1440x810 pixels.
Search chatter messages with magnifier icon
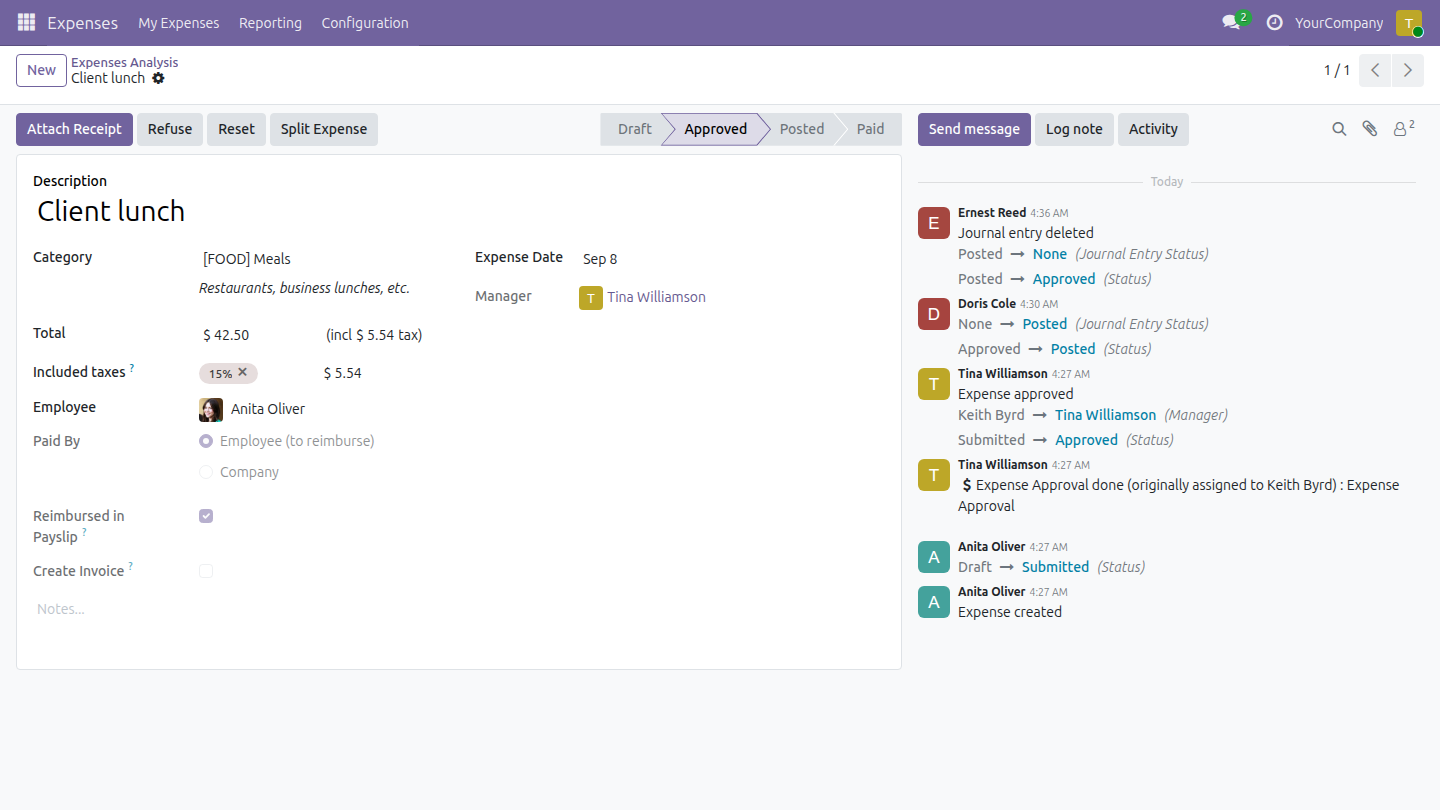[1339, 129]
